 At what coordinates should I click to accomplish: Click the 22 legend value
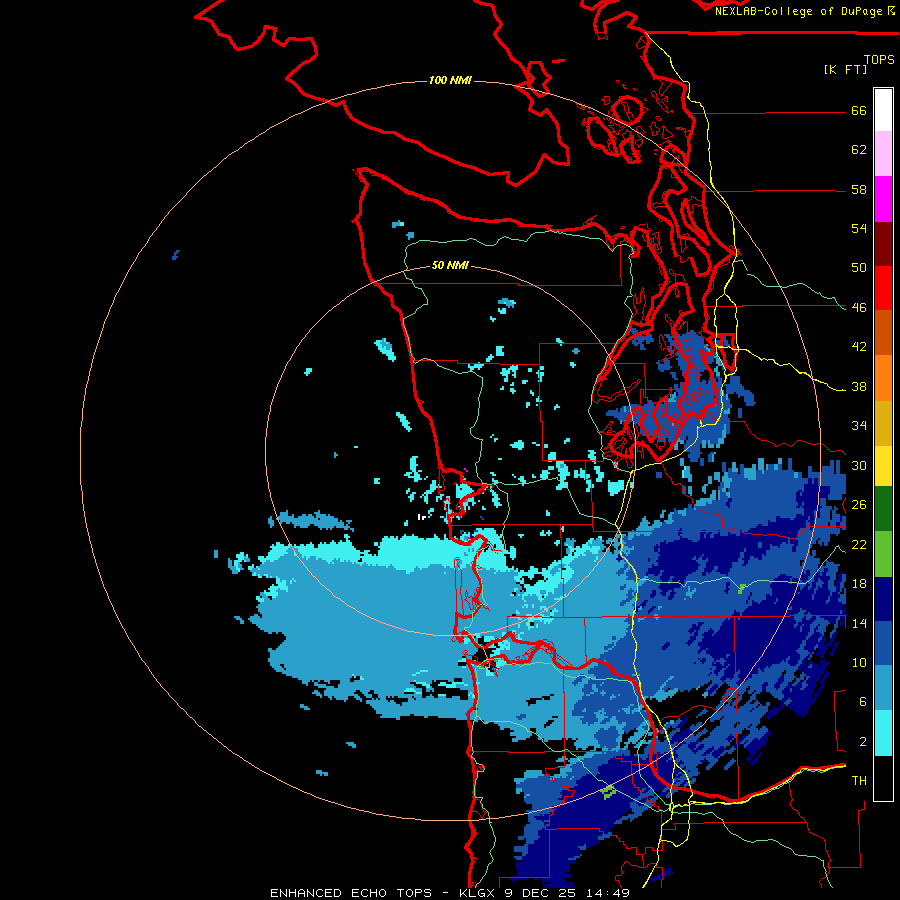pos(859,544)
